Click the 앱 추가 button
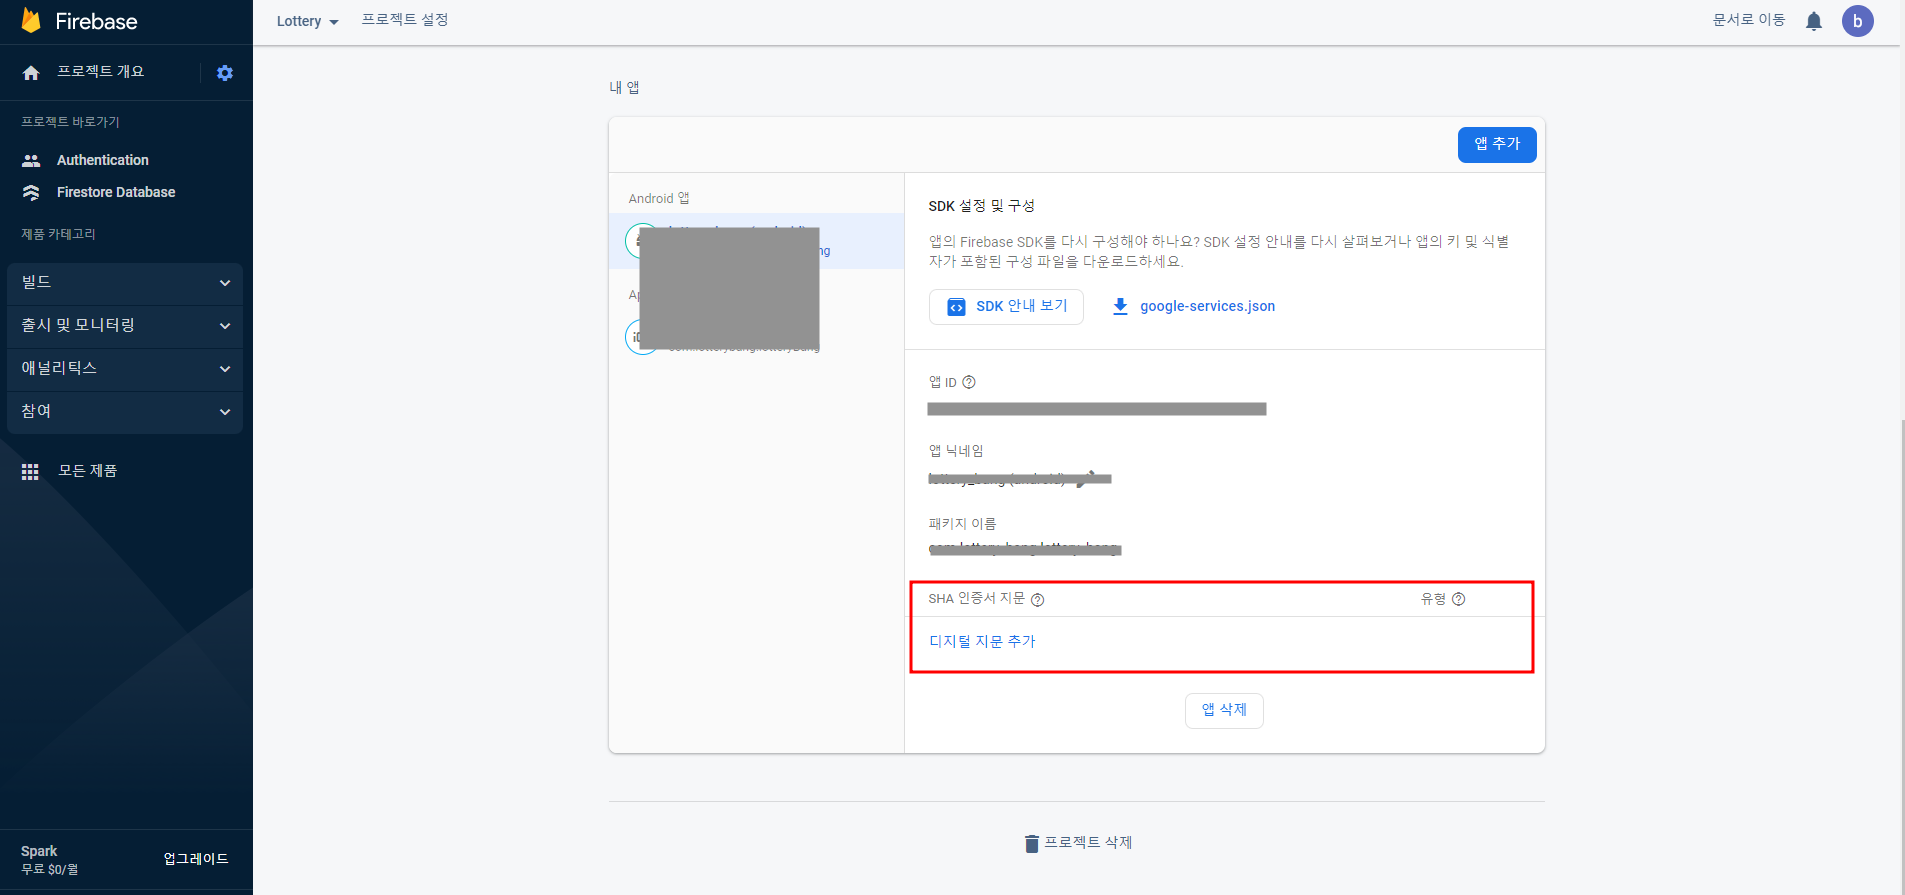The height and width of the screenshot is (895, 1905). (x=1497, y=145)
